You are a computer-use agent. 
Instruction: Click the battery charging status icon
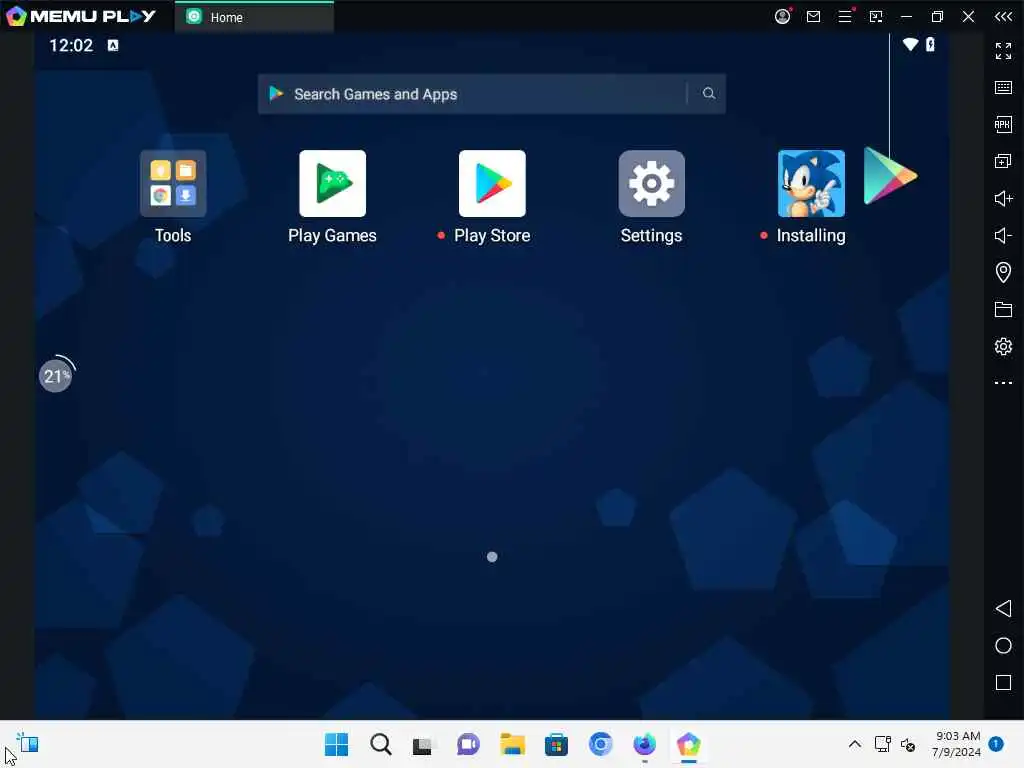coord(930,44)
